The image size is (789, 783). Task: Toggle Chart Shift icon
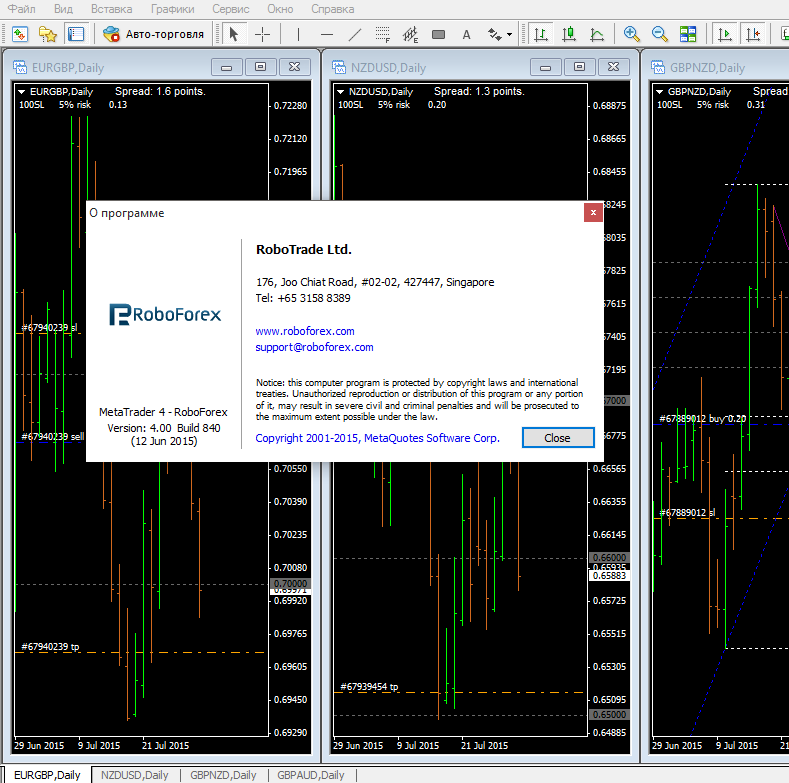click(753, 34)
